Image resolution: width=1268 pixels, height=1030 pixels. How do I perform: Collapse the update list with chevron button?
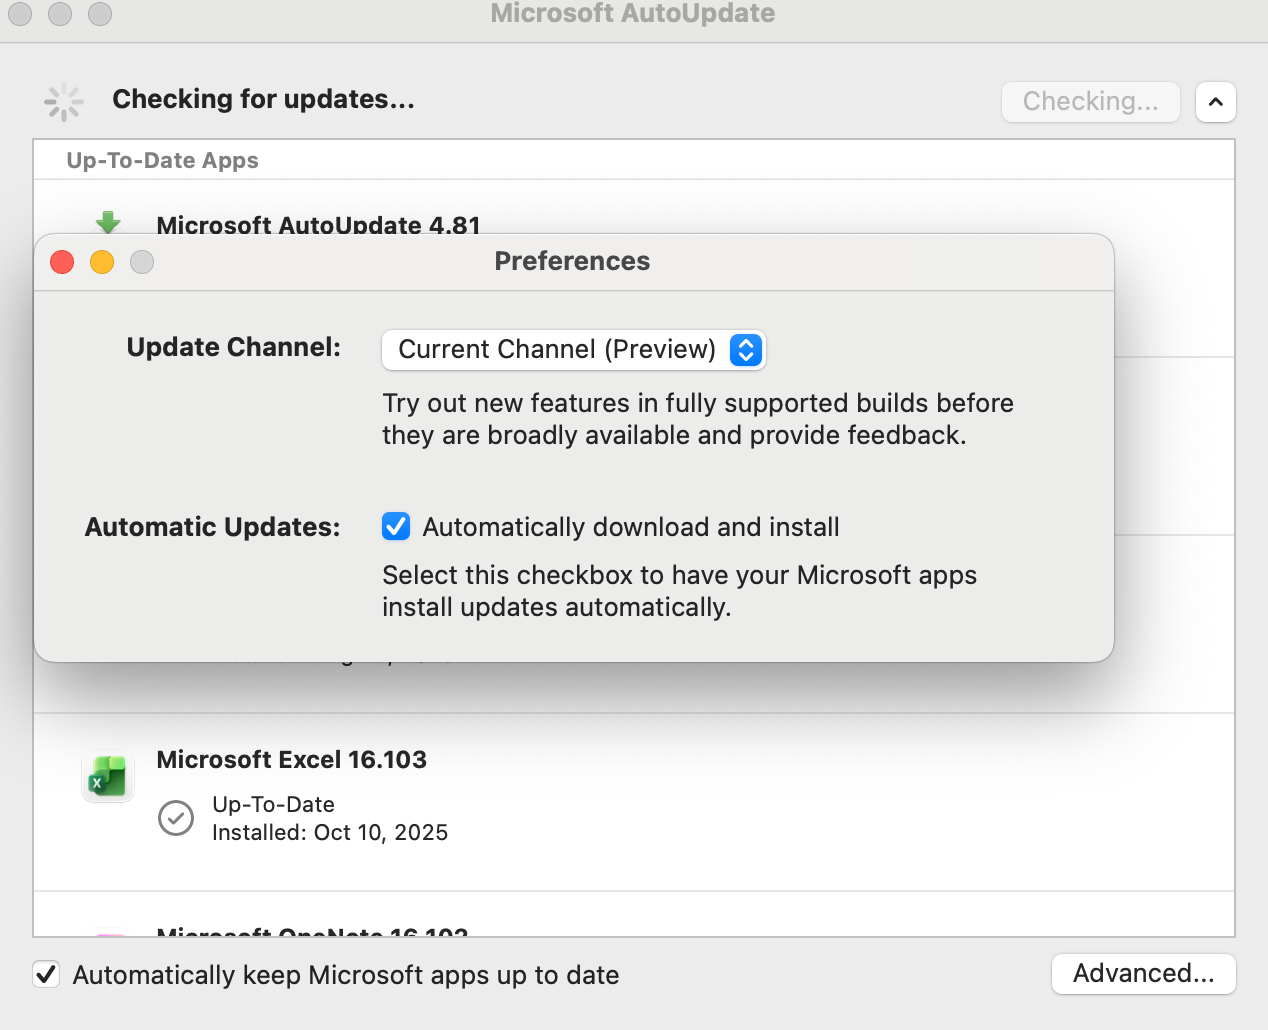click(x=1216, y=102)
